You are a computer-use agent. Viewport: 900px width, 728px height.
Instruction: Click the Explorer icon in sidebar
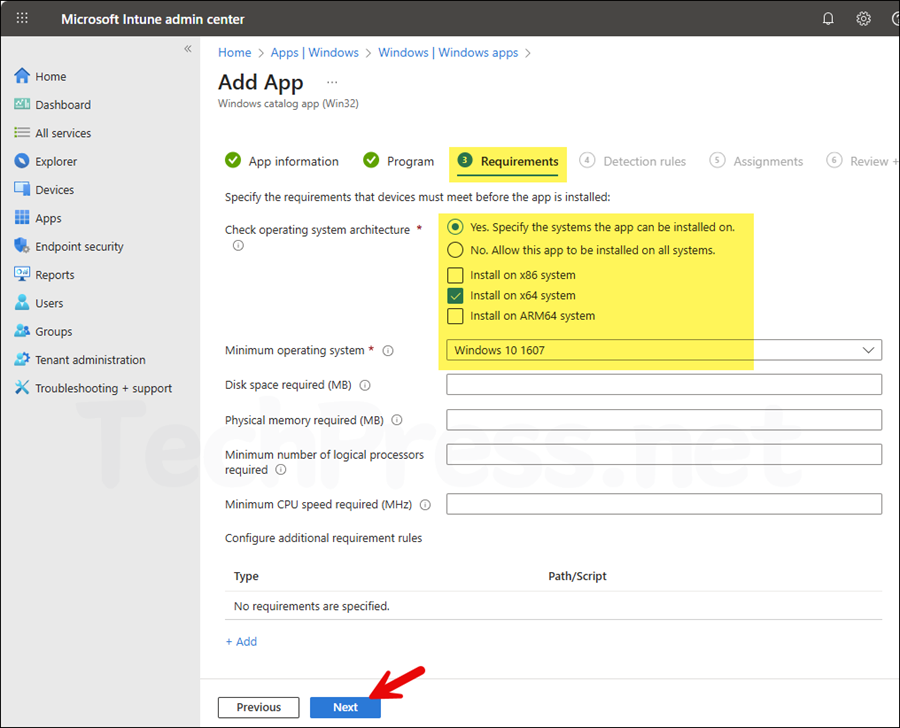[x=22, y=161]
